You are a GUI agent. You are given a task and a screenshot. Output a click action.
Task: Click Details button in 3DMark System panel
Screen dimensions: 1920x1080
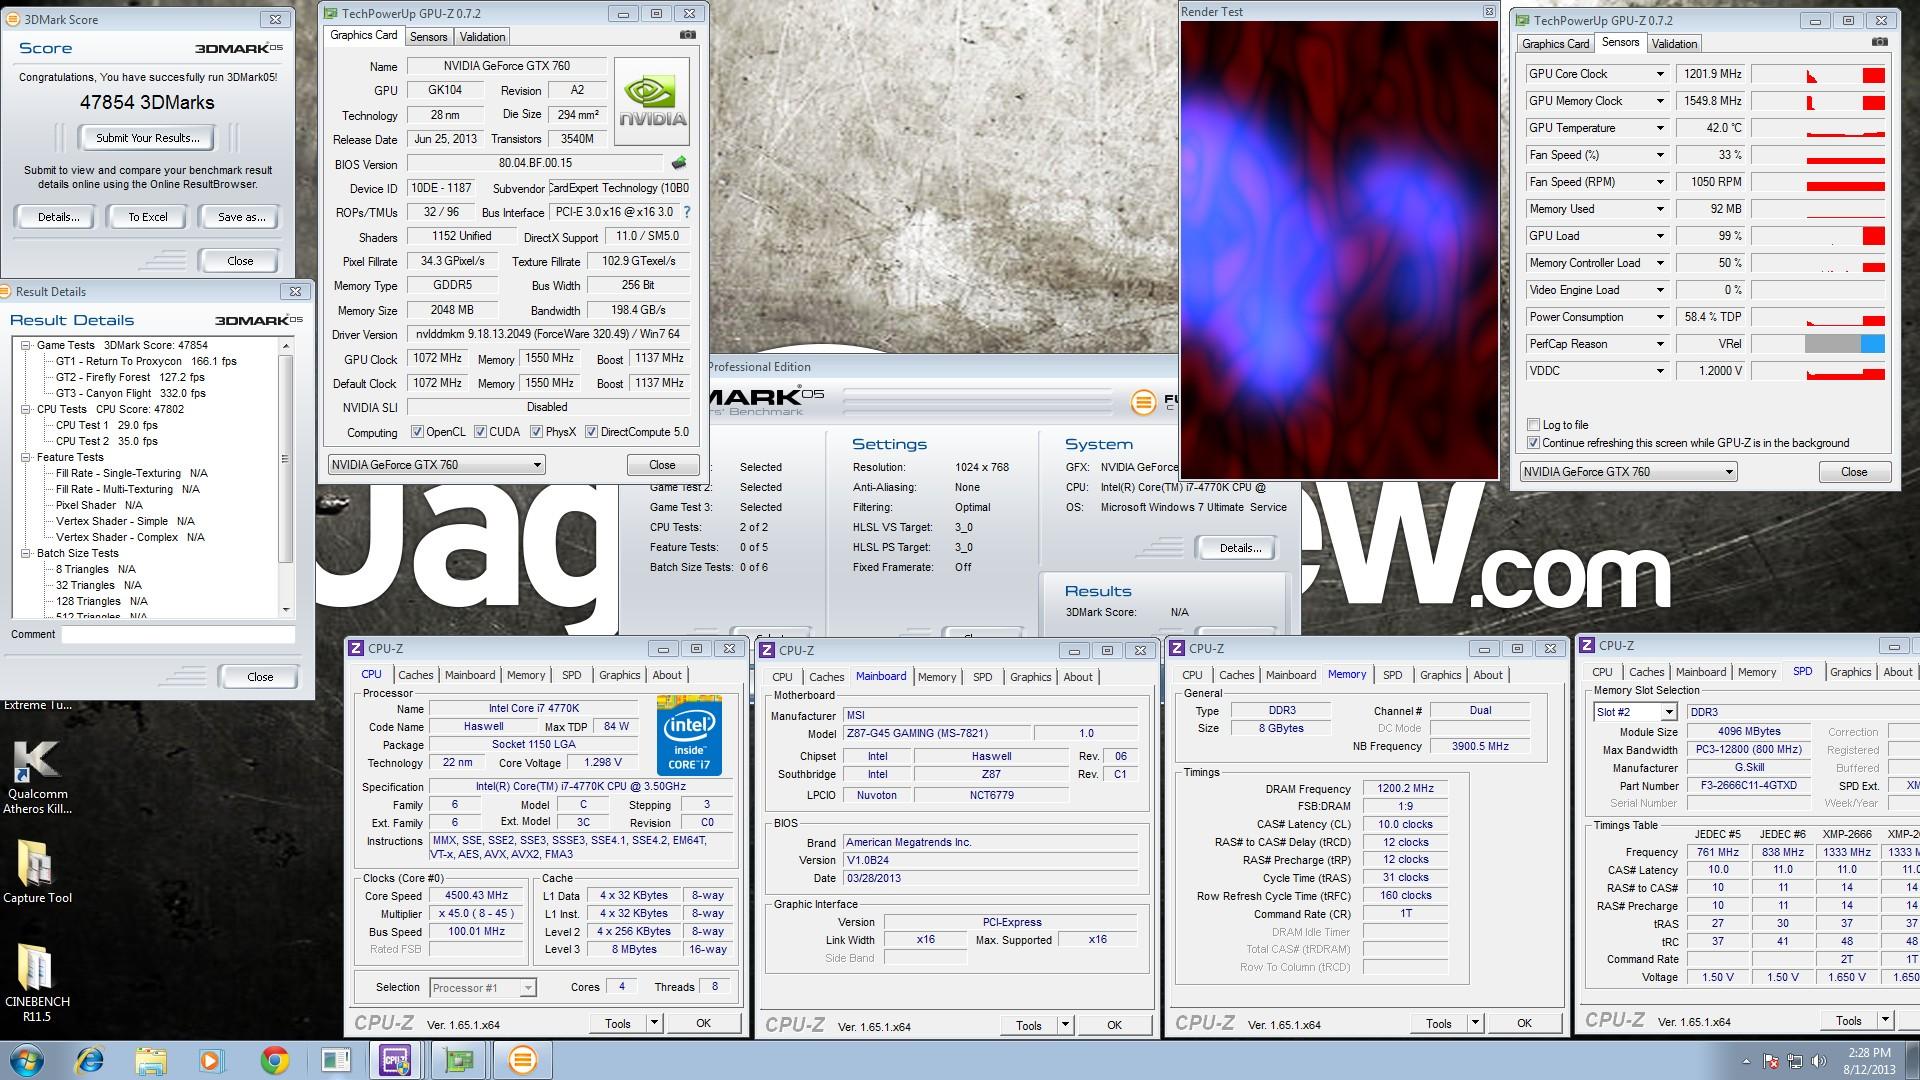[x=1240, y=548]
